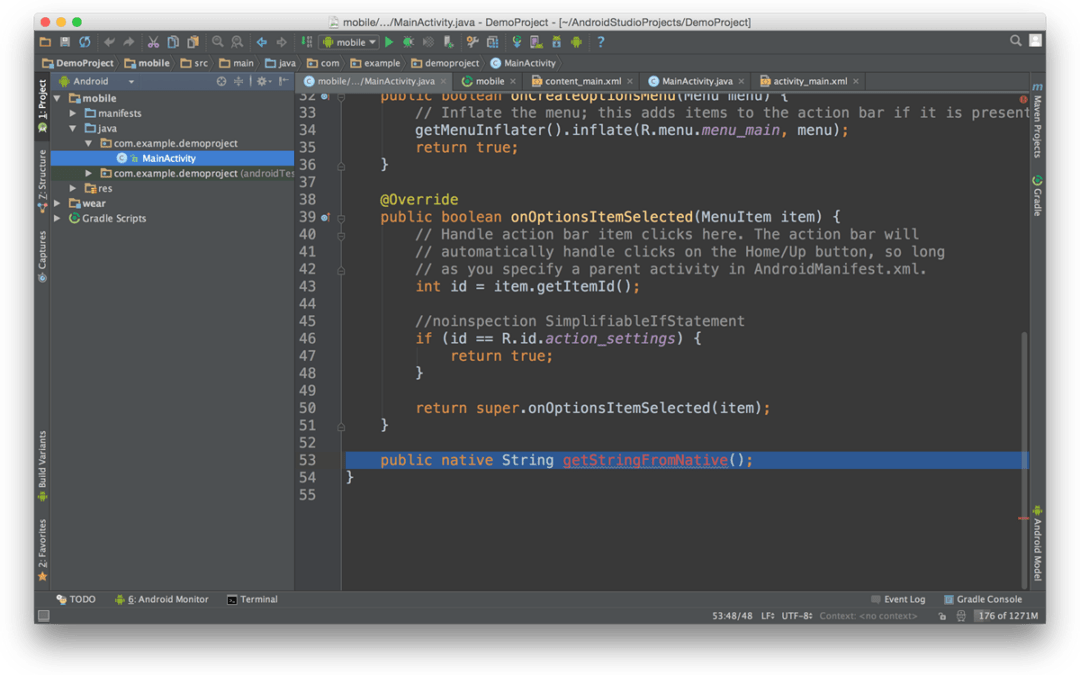
Task: Open the Android Monitor tool window
Action: (161, 599)
